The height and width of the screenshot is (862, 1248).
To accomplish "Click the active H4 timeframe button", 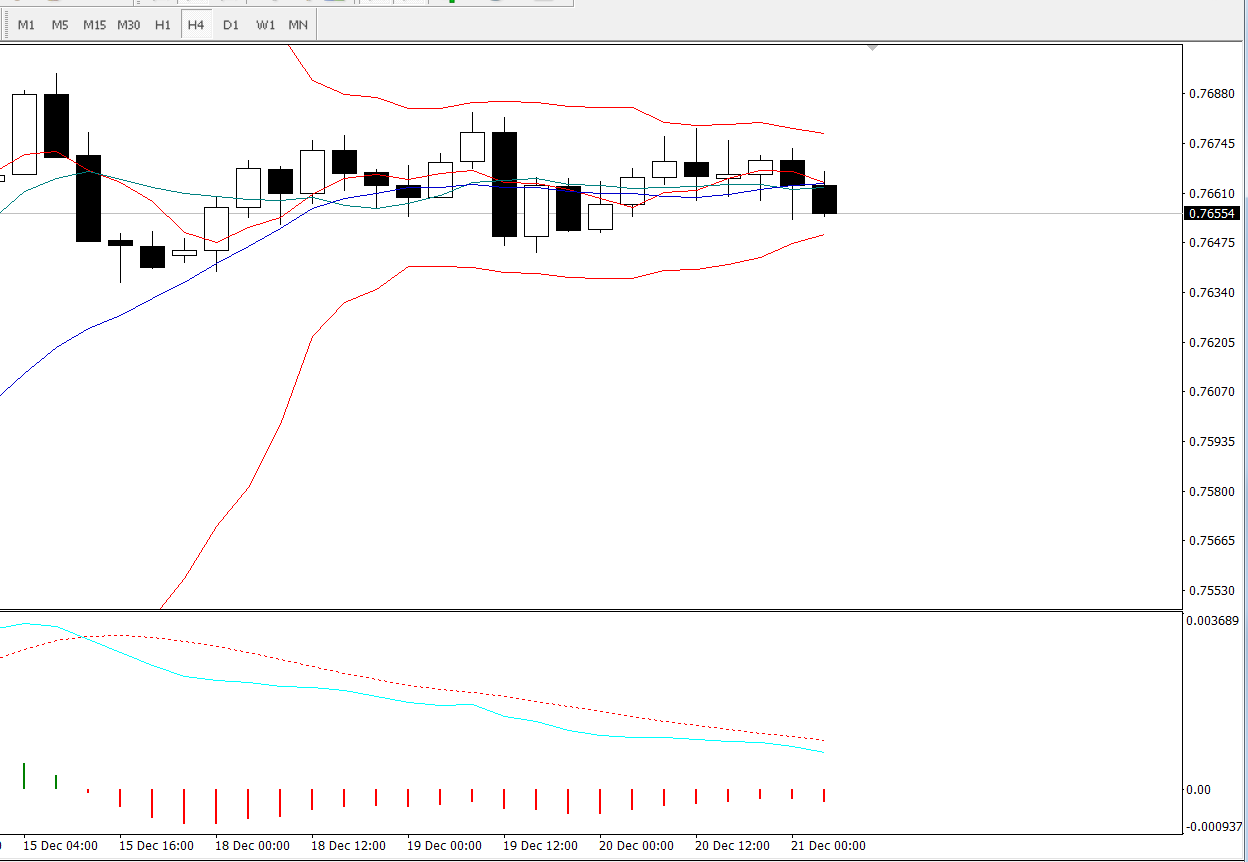I will click(x=196, y=25).
